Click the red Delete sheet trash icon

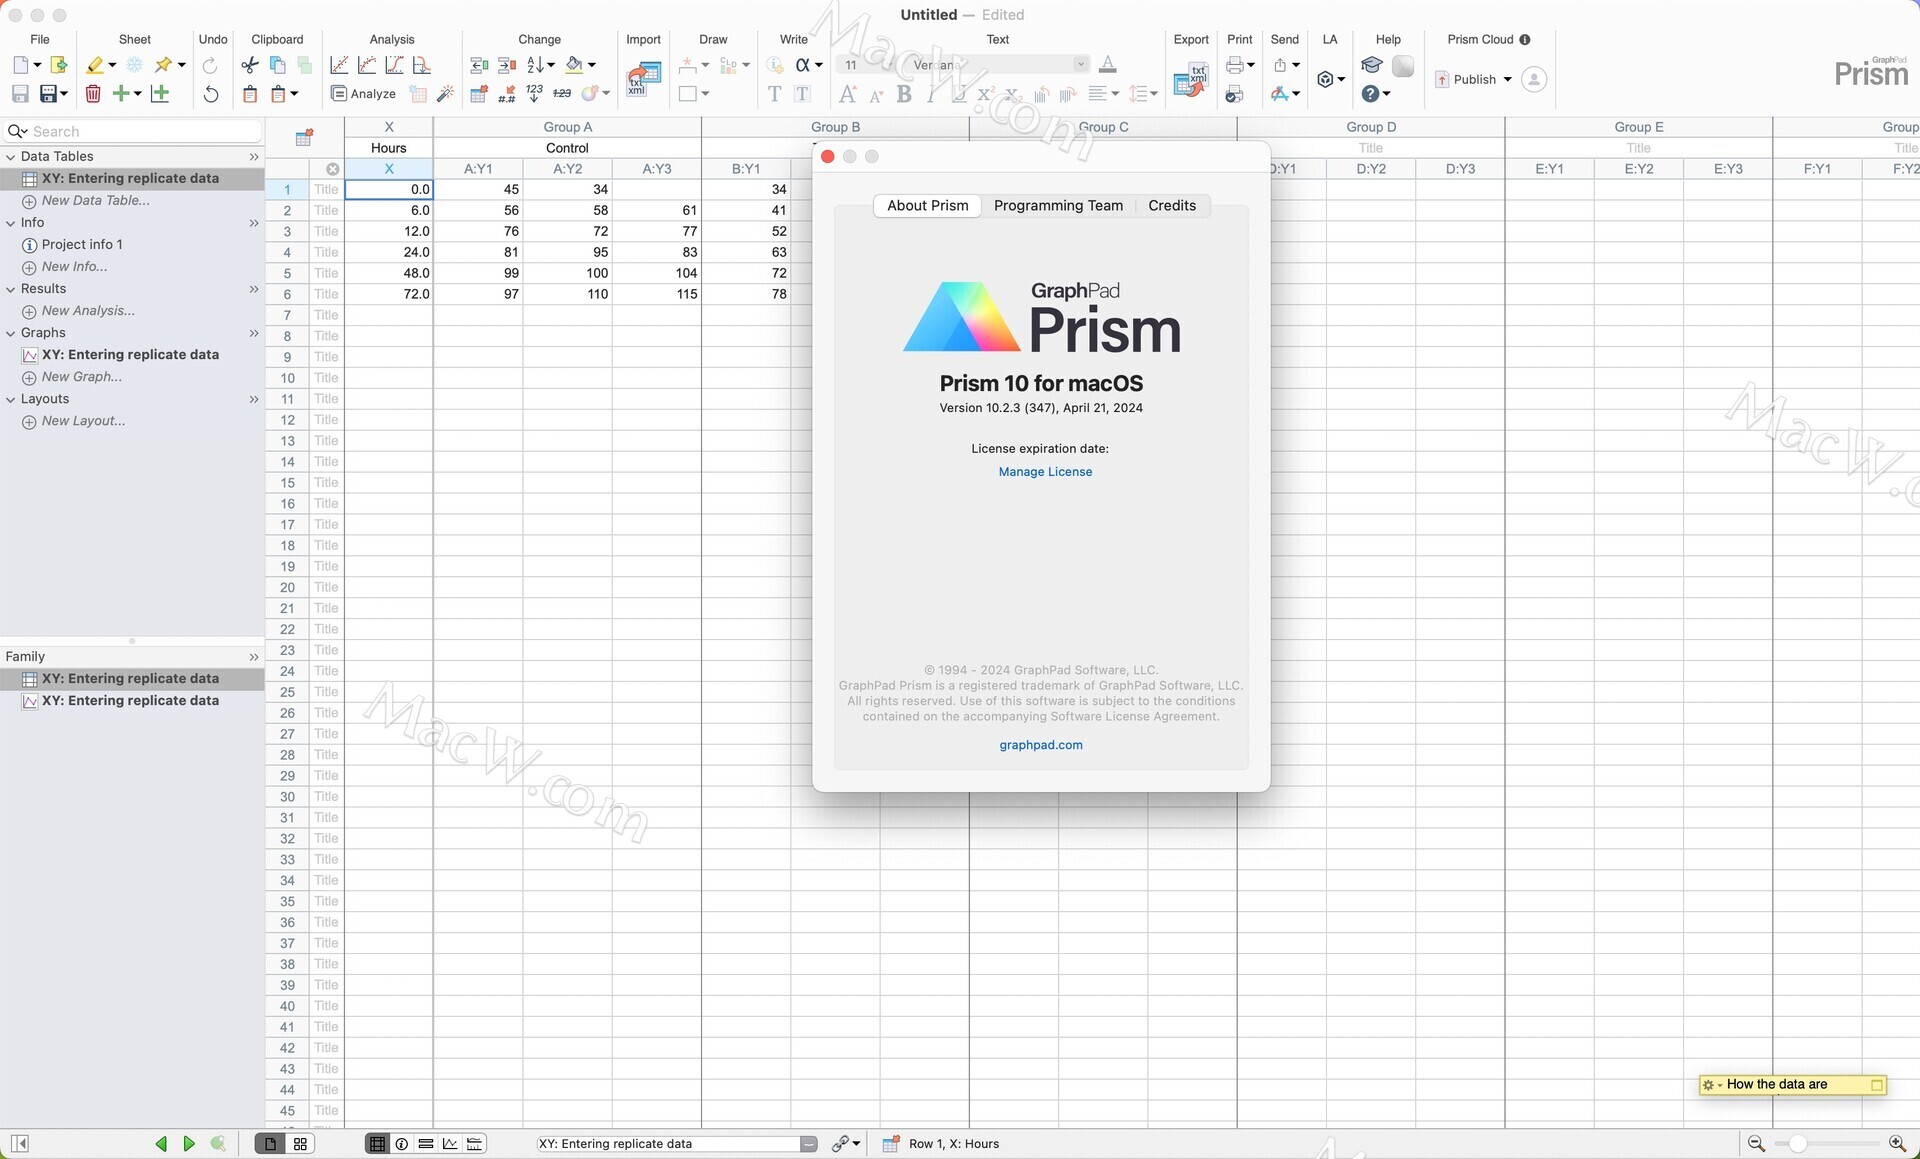(93, 94)
